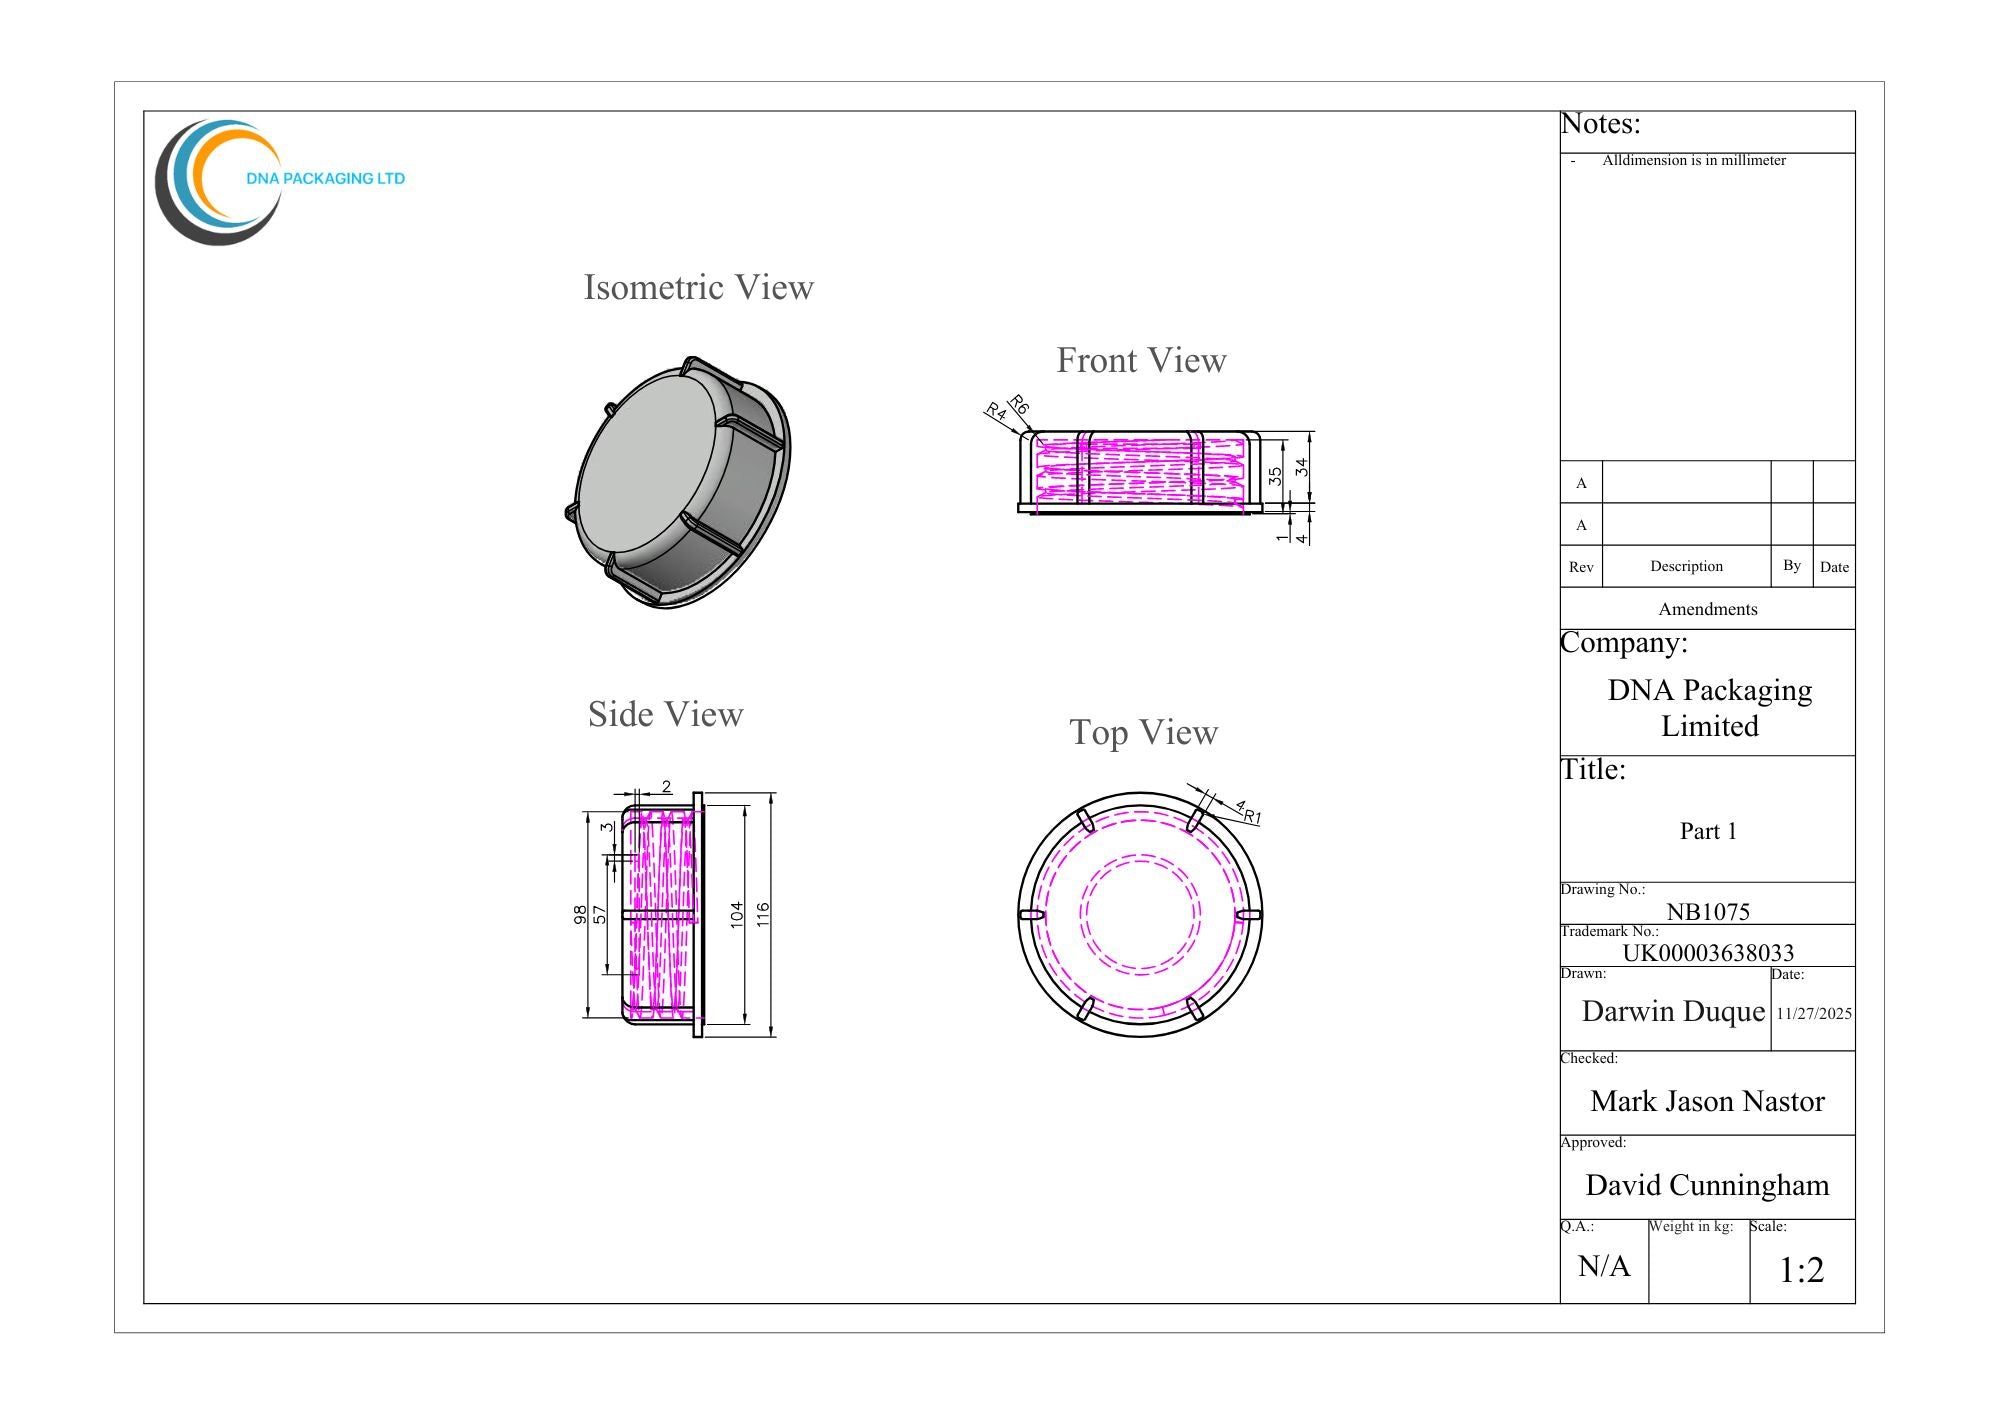Click the 'Alldimension is in millimeter' note

[1694, 160]
